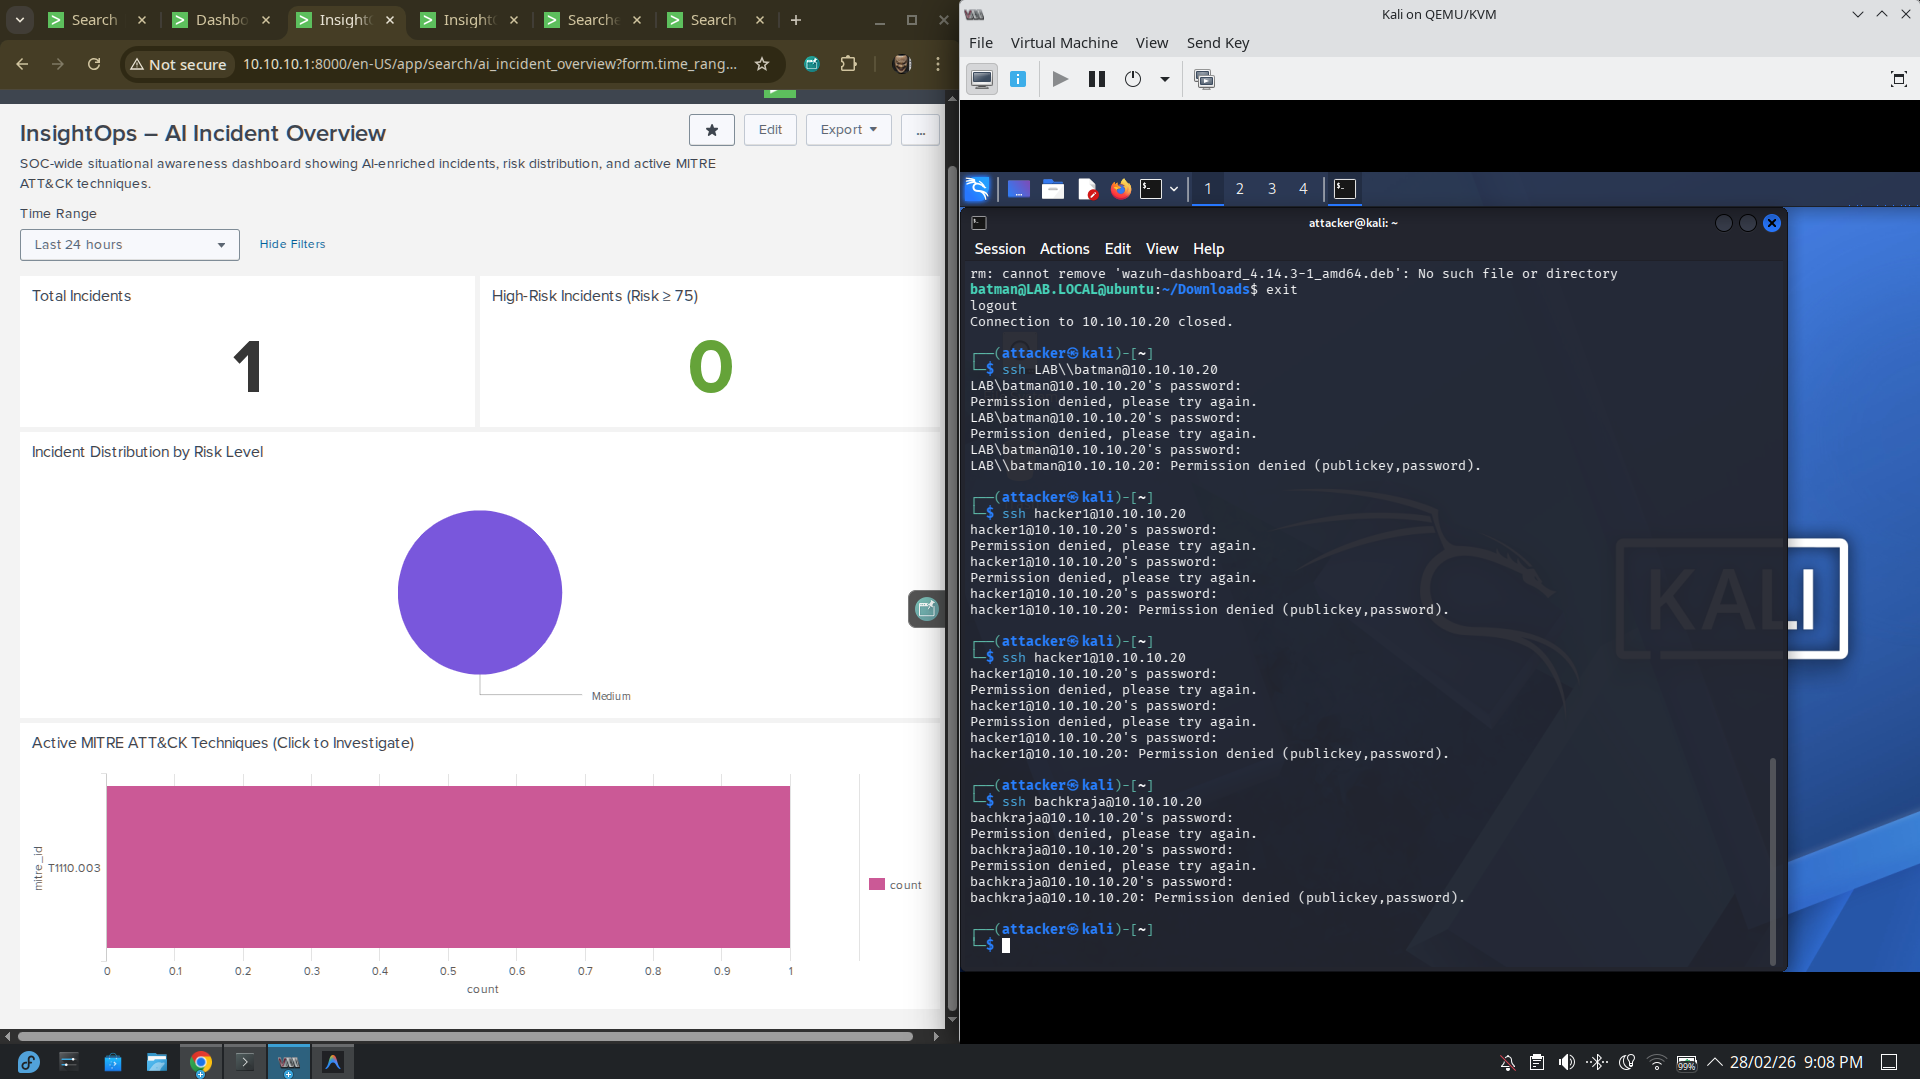Open VM snapshot manager
The image size is (1920, 1079).
1204,79
